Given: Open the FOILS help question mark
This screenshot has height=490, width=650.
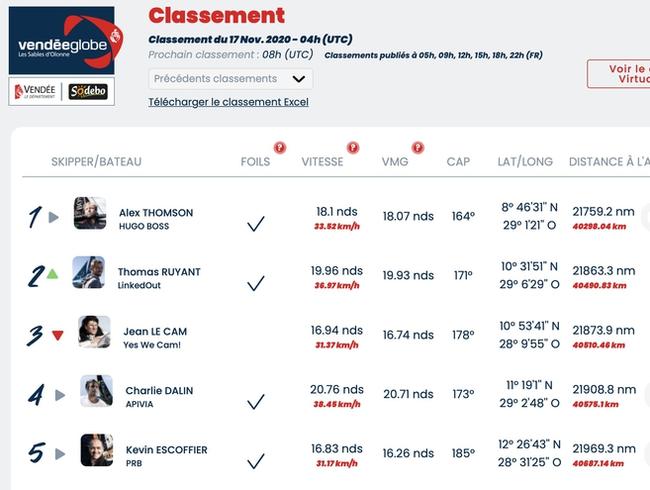Looking at the screenshot, I should [280, 148].
